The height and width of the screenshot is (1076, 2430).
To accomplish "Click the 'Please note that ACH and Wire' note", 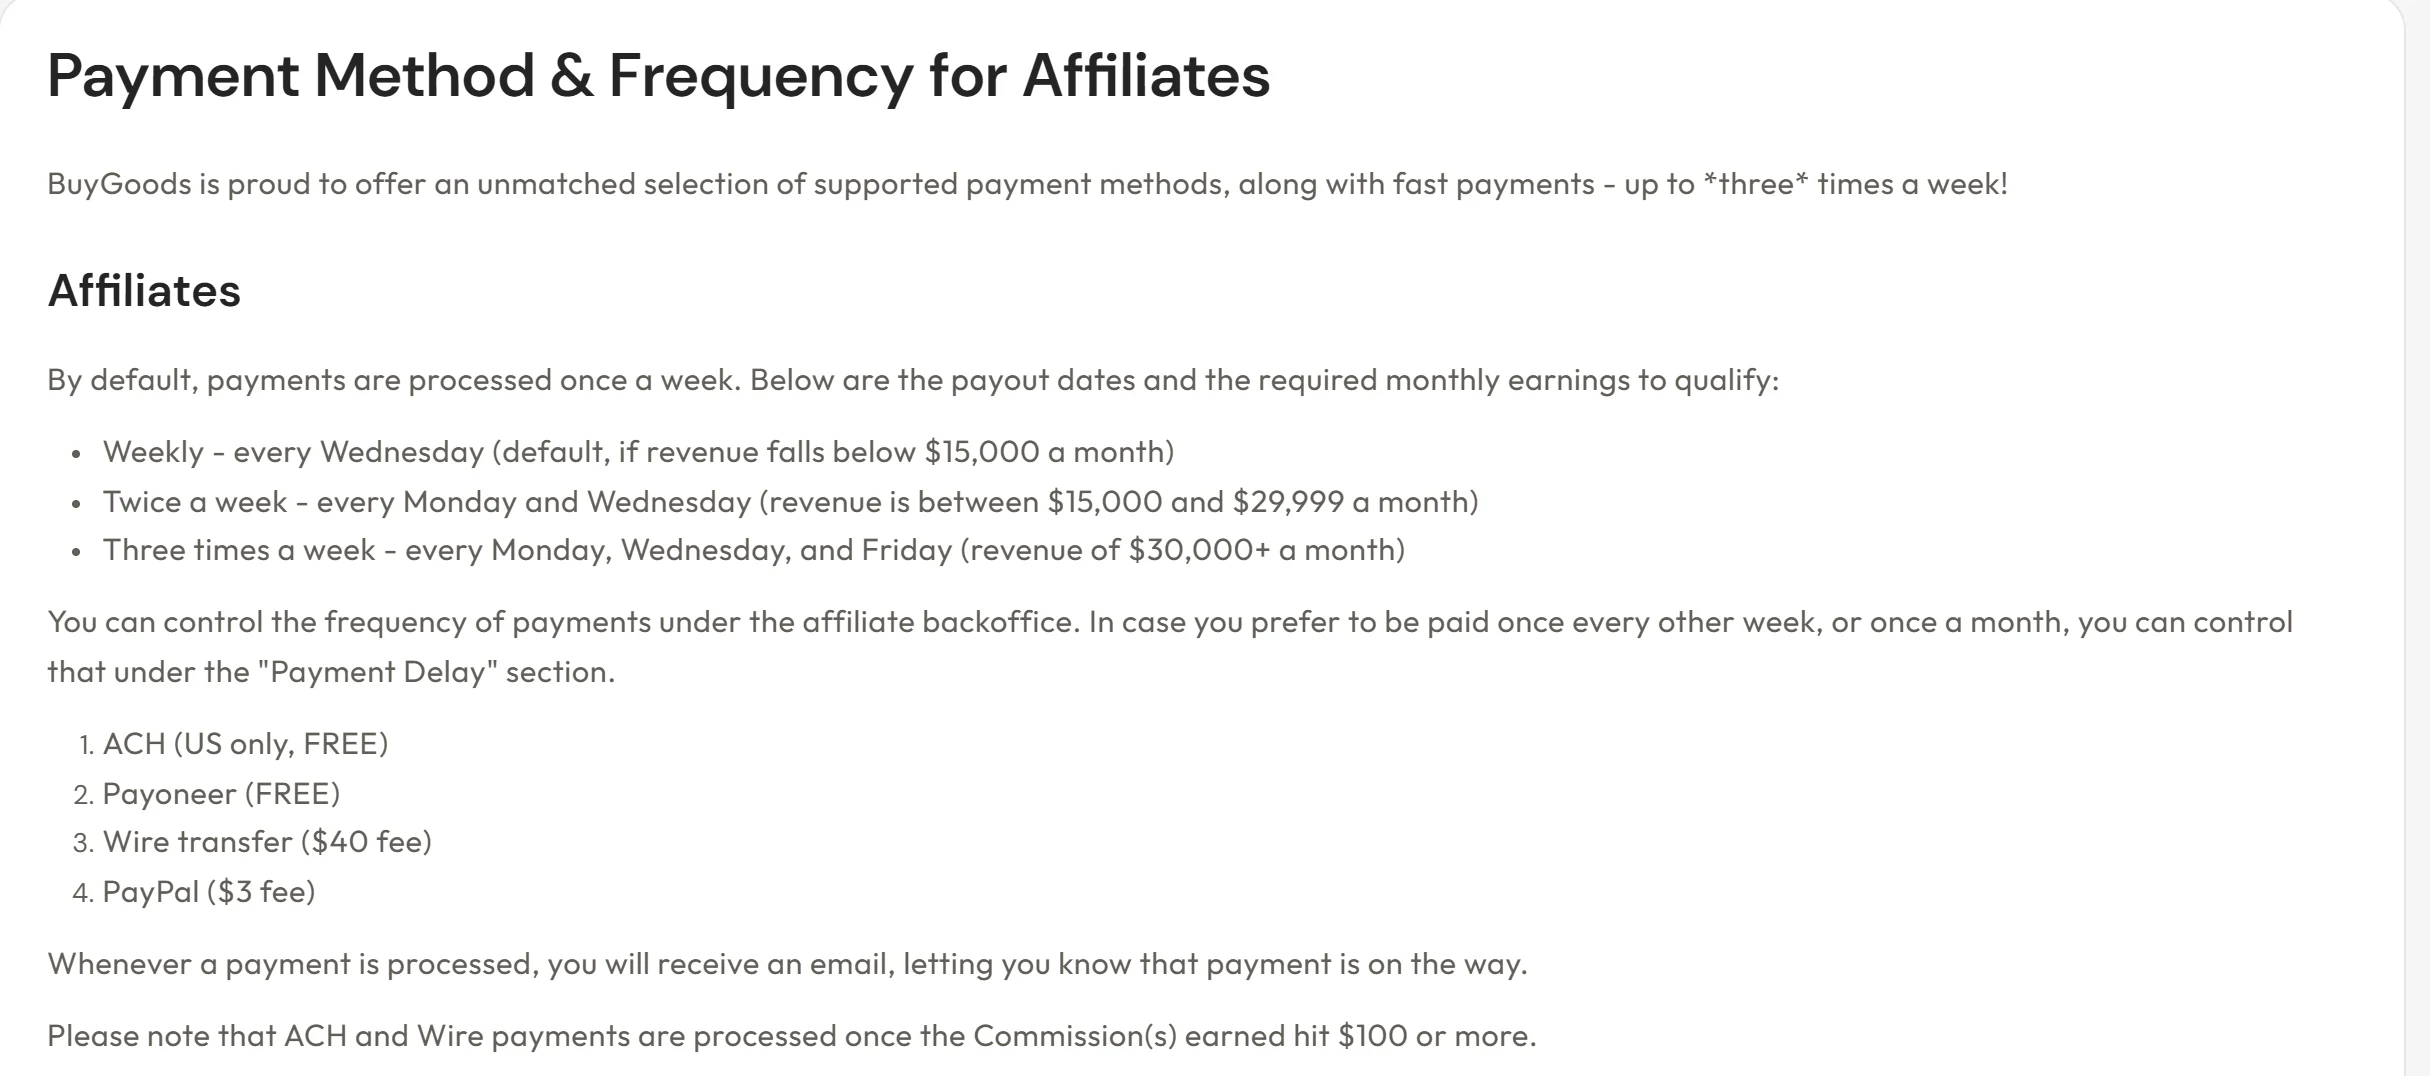I will tap(791, 1036).
